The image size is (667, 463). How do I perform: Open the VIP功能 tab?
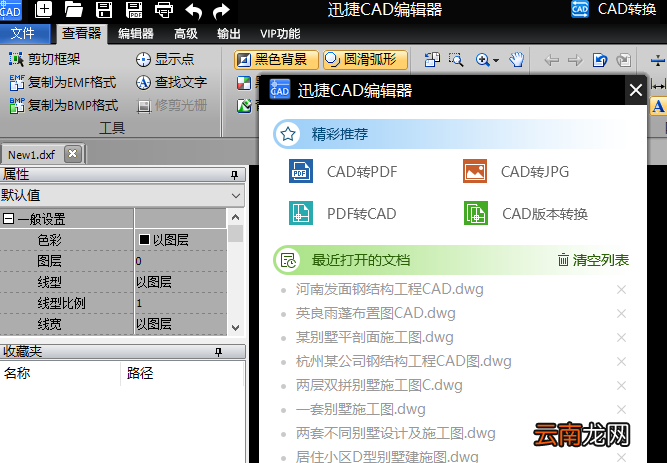(x=280, y=34)
